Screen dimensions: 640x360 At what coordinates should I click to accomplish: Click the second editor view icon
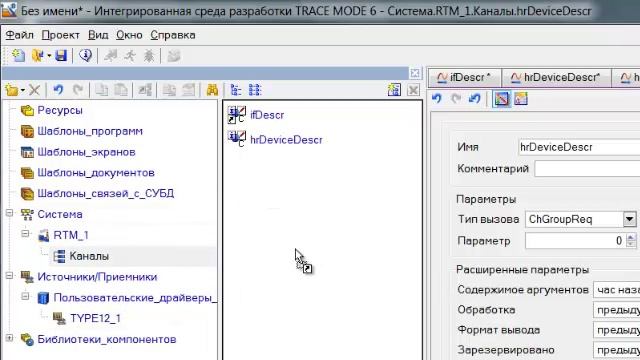[x=521, y=99]
